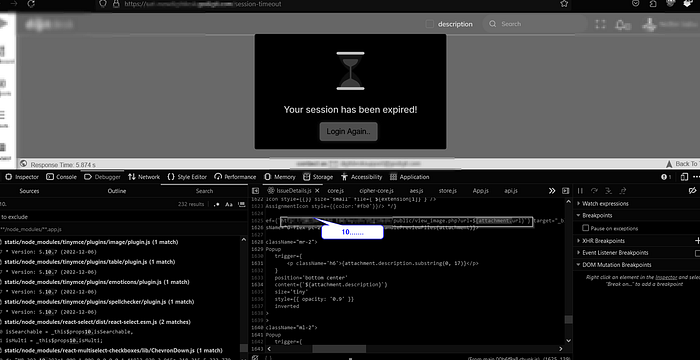Enable Pause on exceptions checkbox

586,228
